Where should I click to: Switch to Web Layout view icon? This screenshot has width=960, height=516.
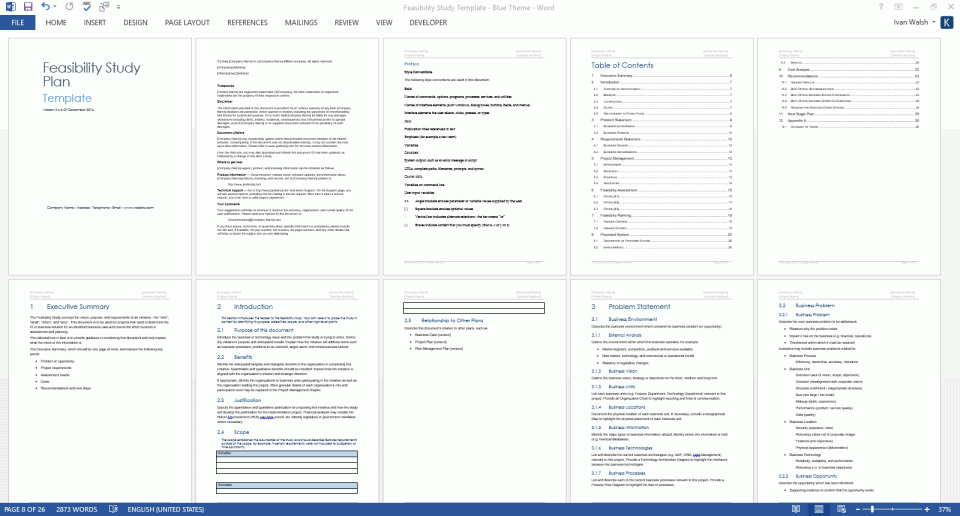click(x=841, y=509)
